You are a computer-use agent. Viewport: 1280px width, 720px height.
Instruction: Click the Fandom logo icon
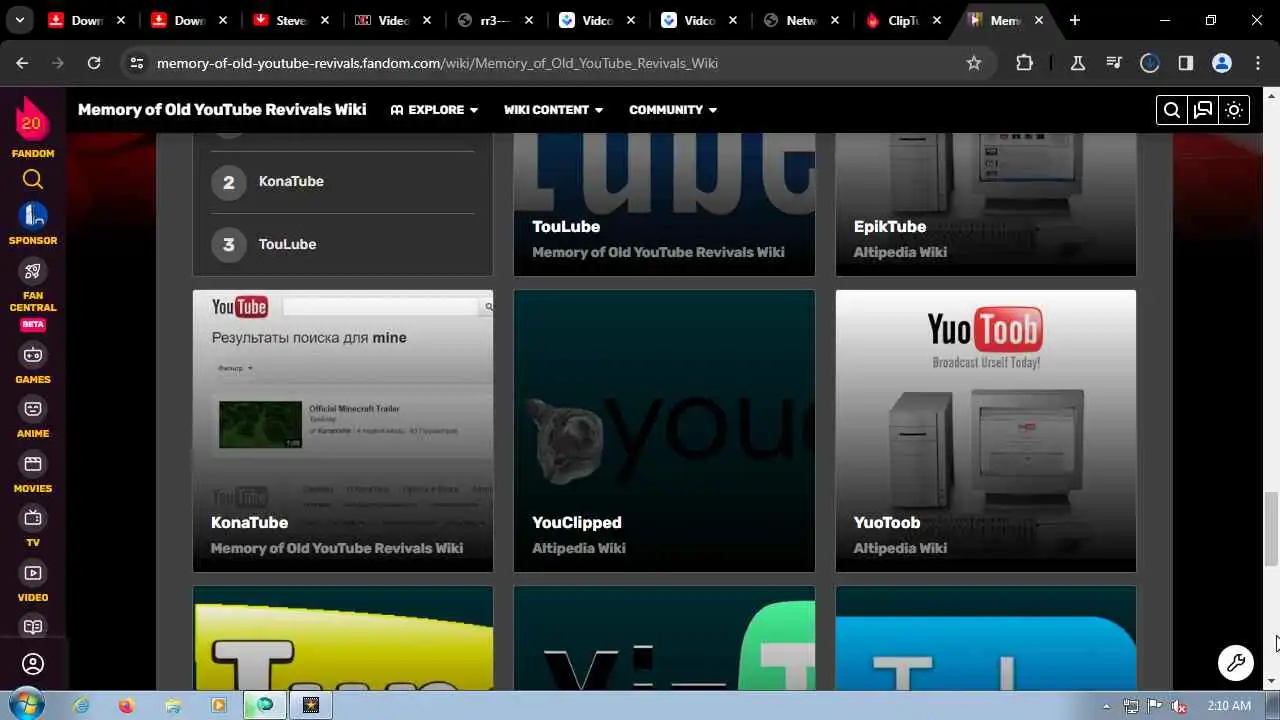click(x=32, y=121)
